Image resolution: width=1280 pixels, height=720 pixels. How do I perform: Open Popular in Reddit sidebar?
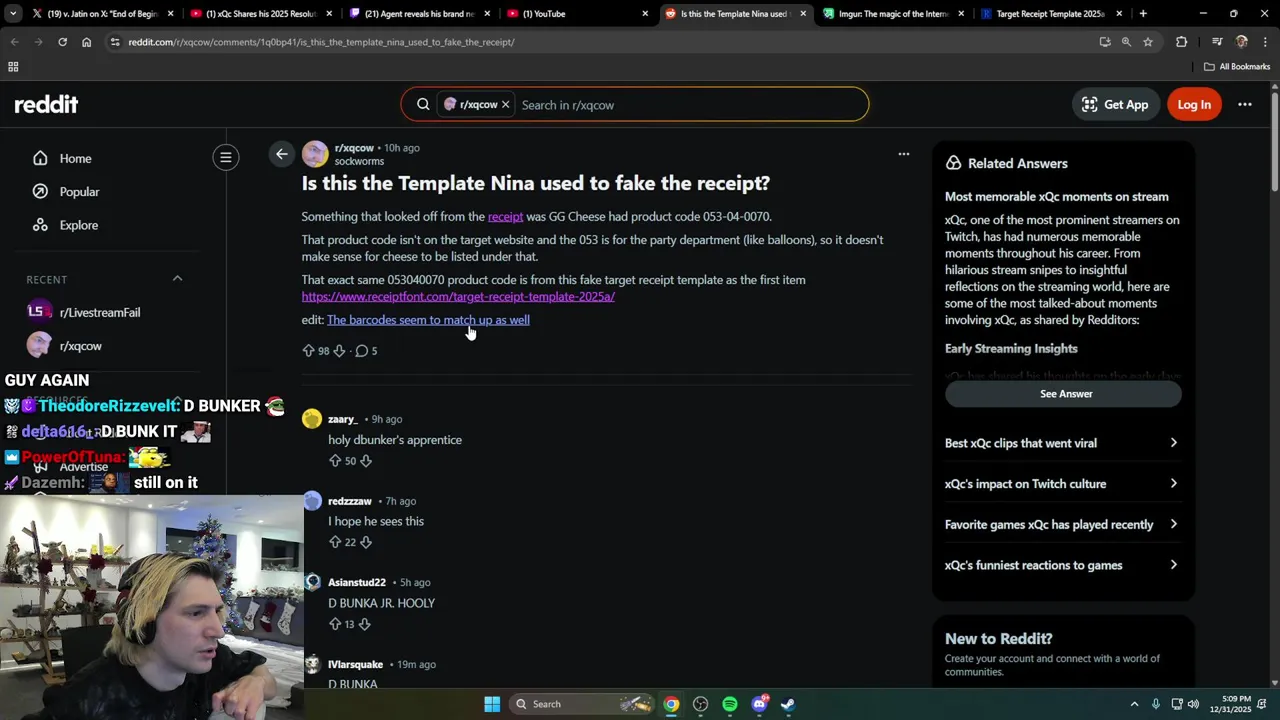click(79, 191)
